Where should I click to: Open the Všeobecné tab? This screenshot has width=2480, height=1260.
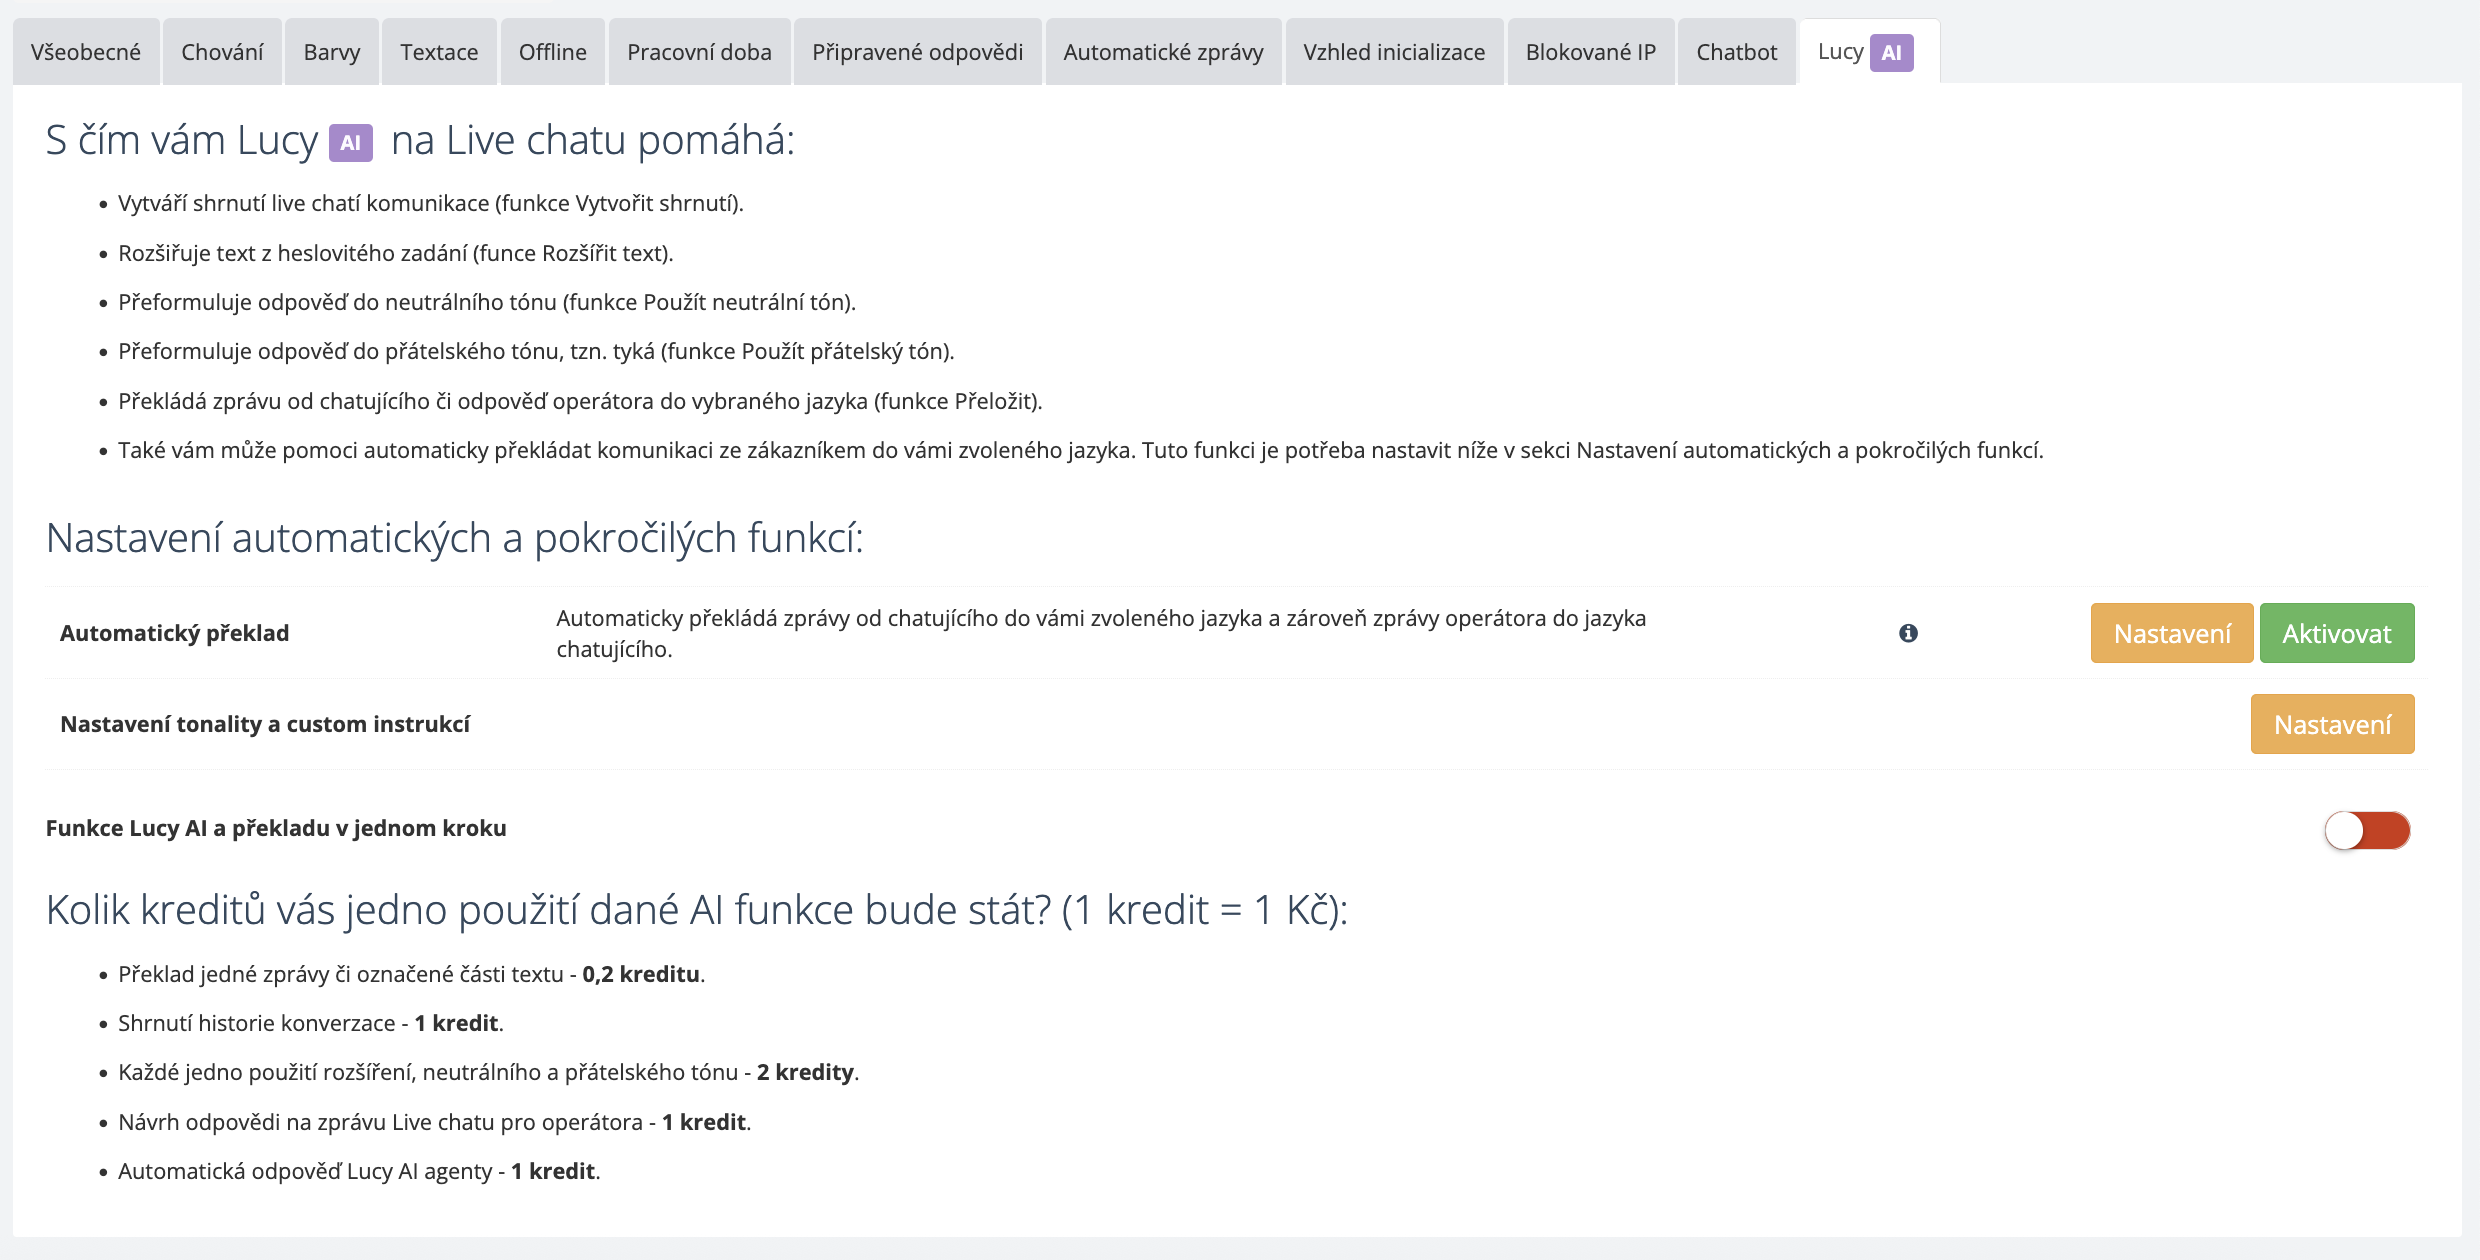[x=86, y=52]
